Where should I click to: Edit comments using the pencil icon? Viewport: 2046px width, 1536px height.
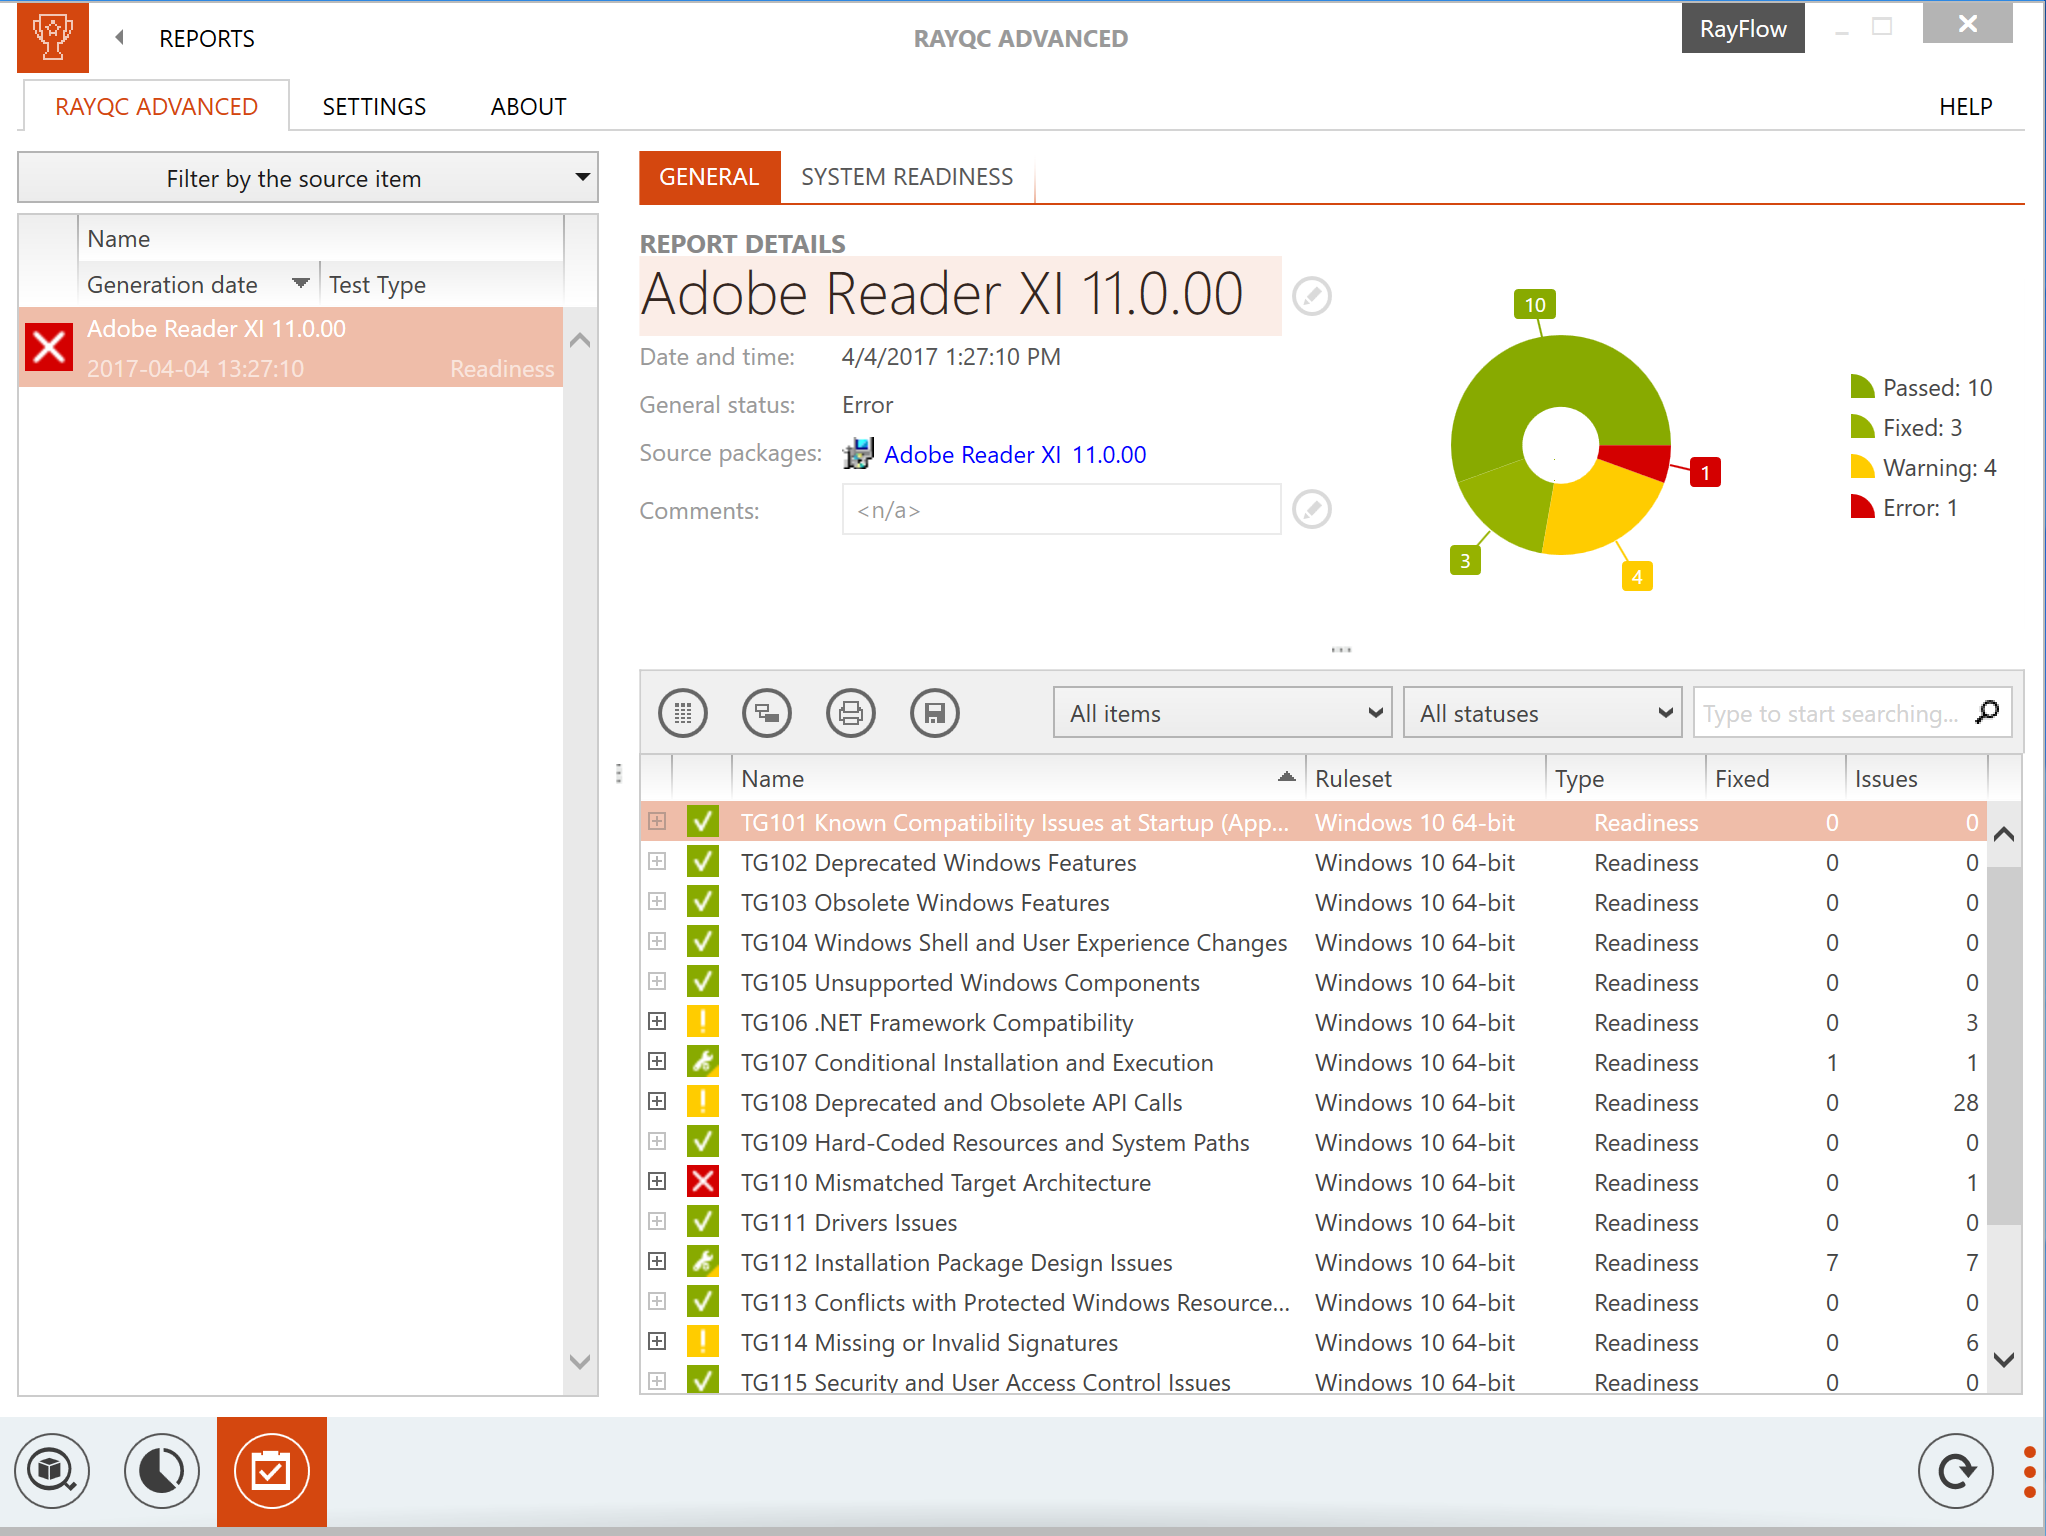[1311, 509]
